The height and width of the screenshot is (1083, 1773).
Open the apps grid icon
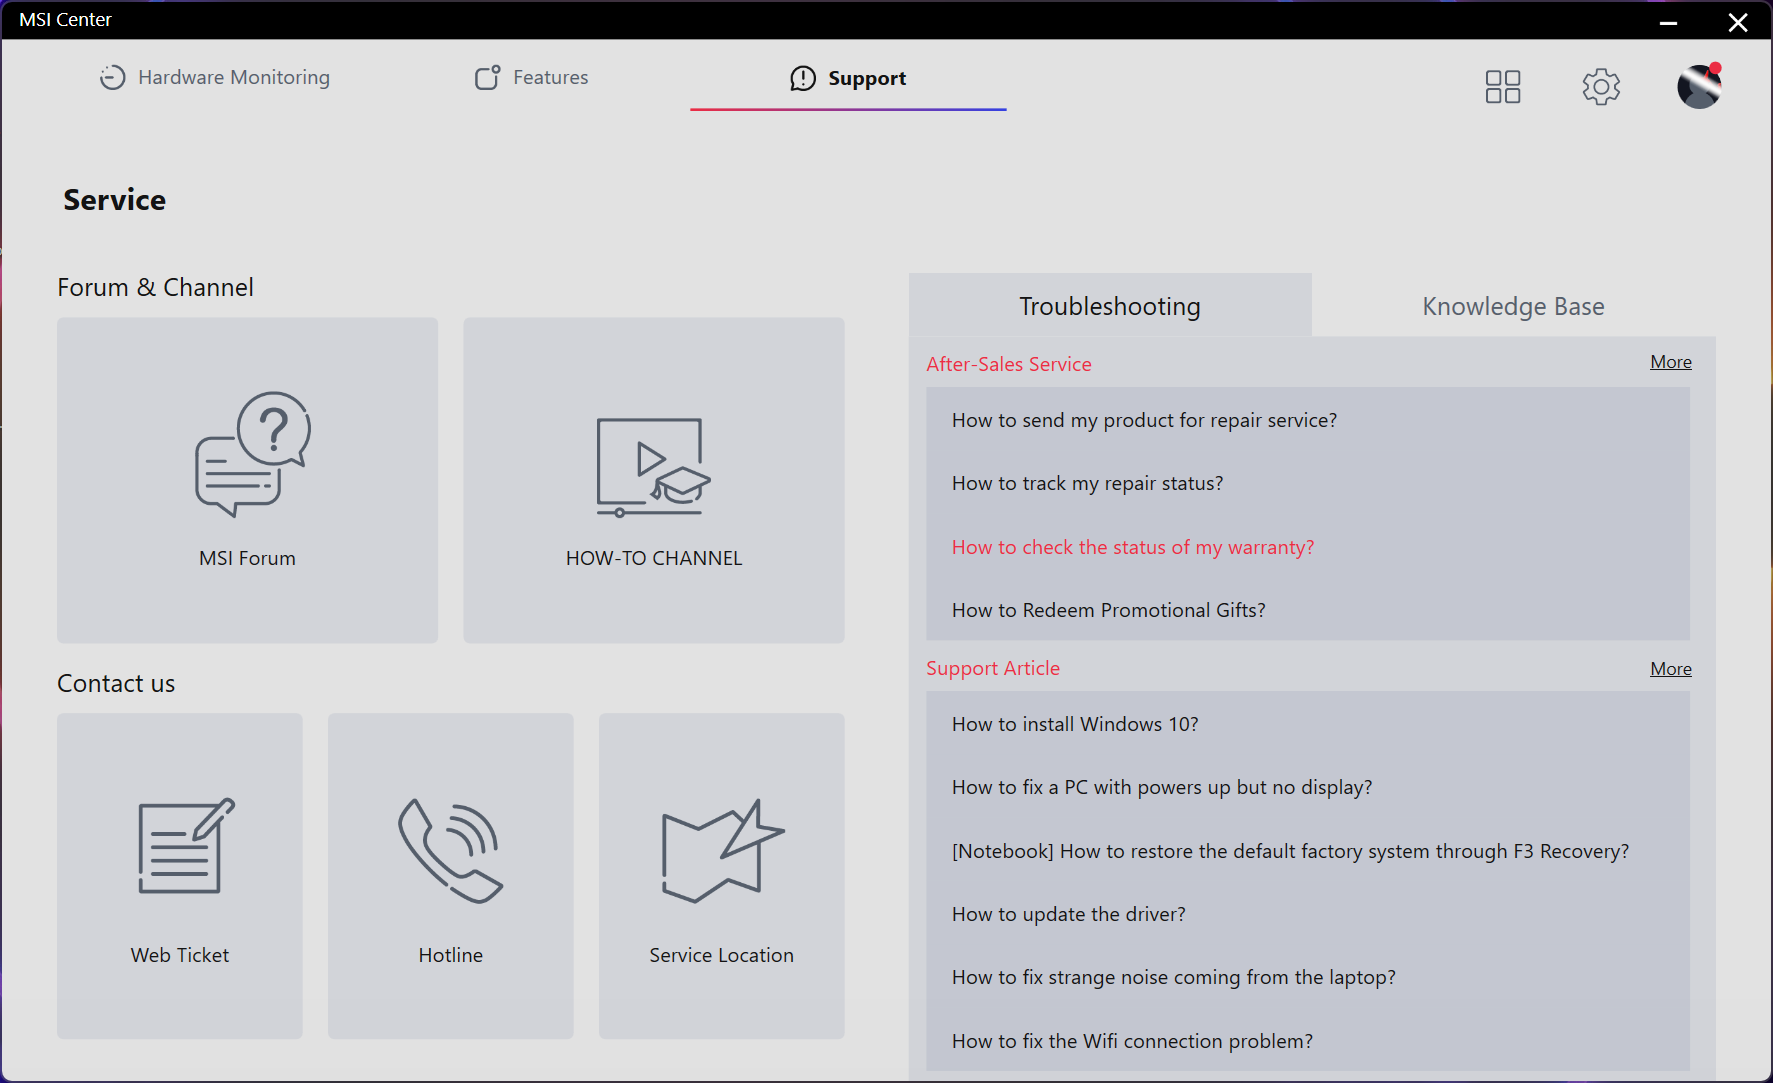[1502, 87]
